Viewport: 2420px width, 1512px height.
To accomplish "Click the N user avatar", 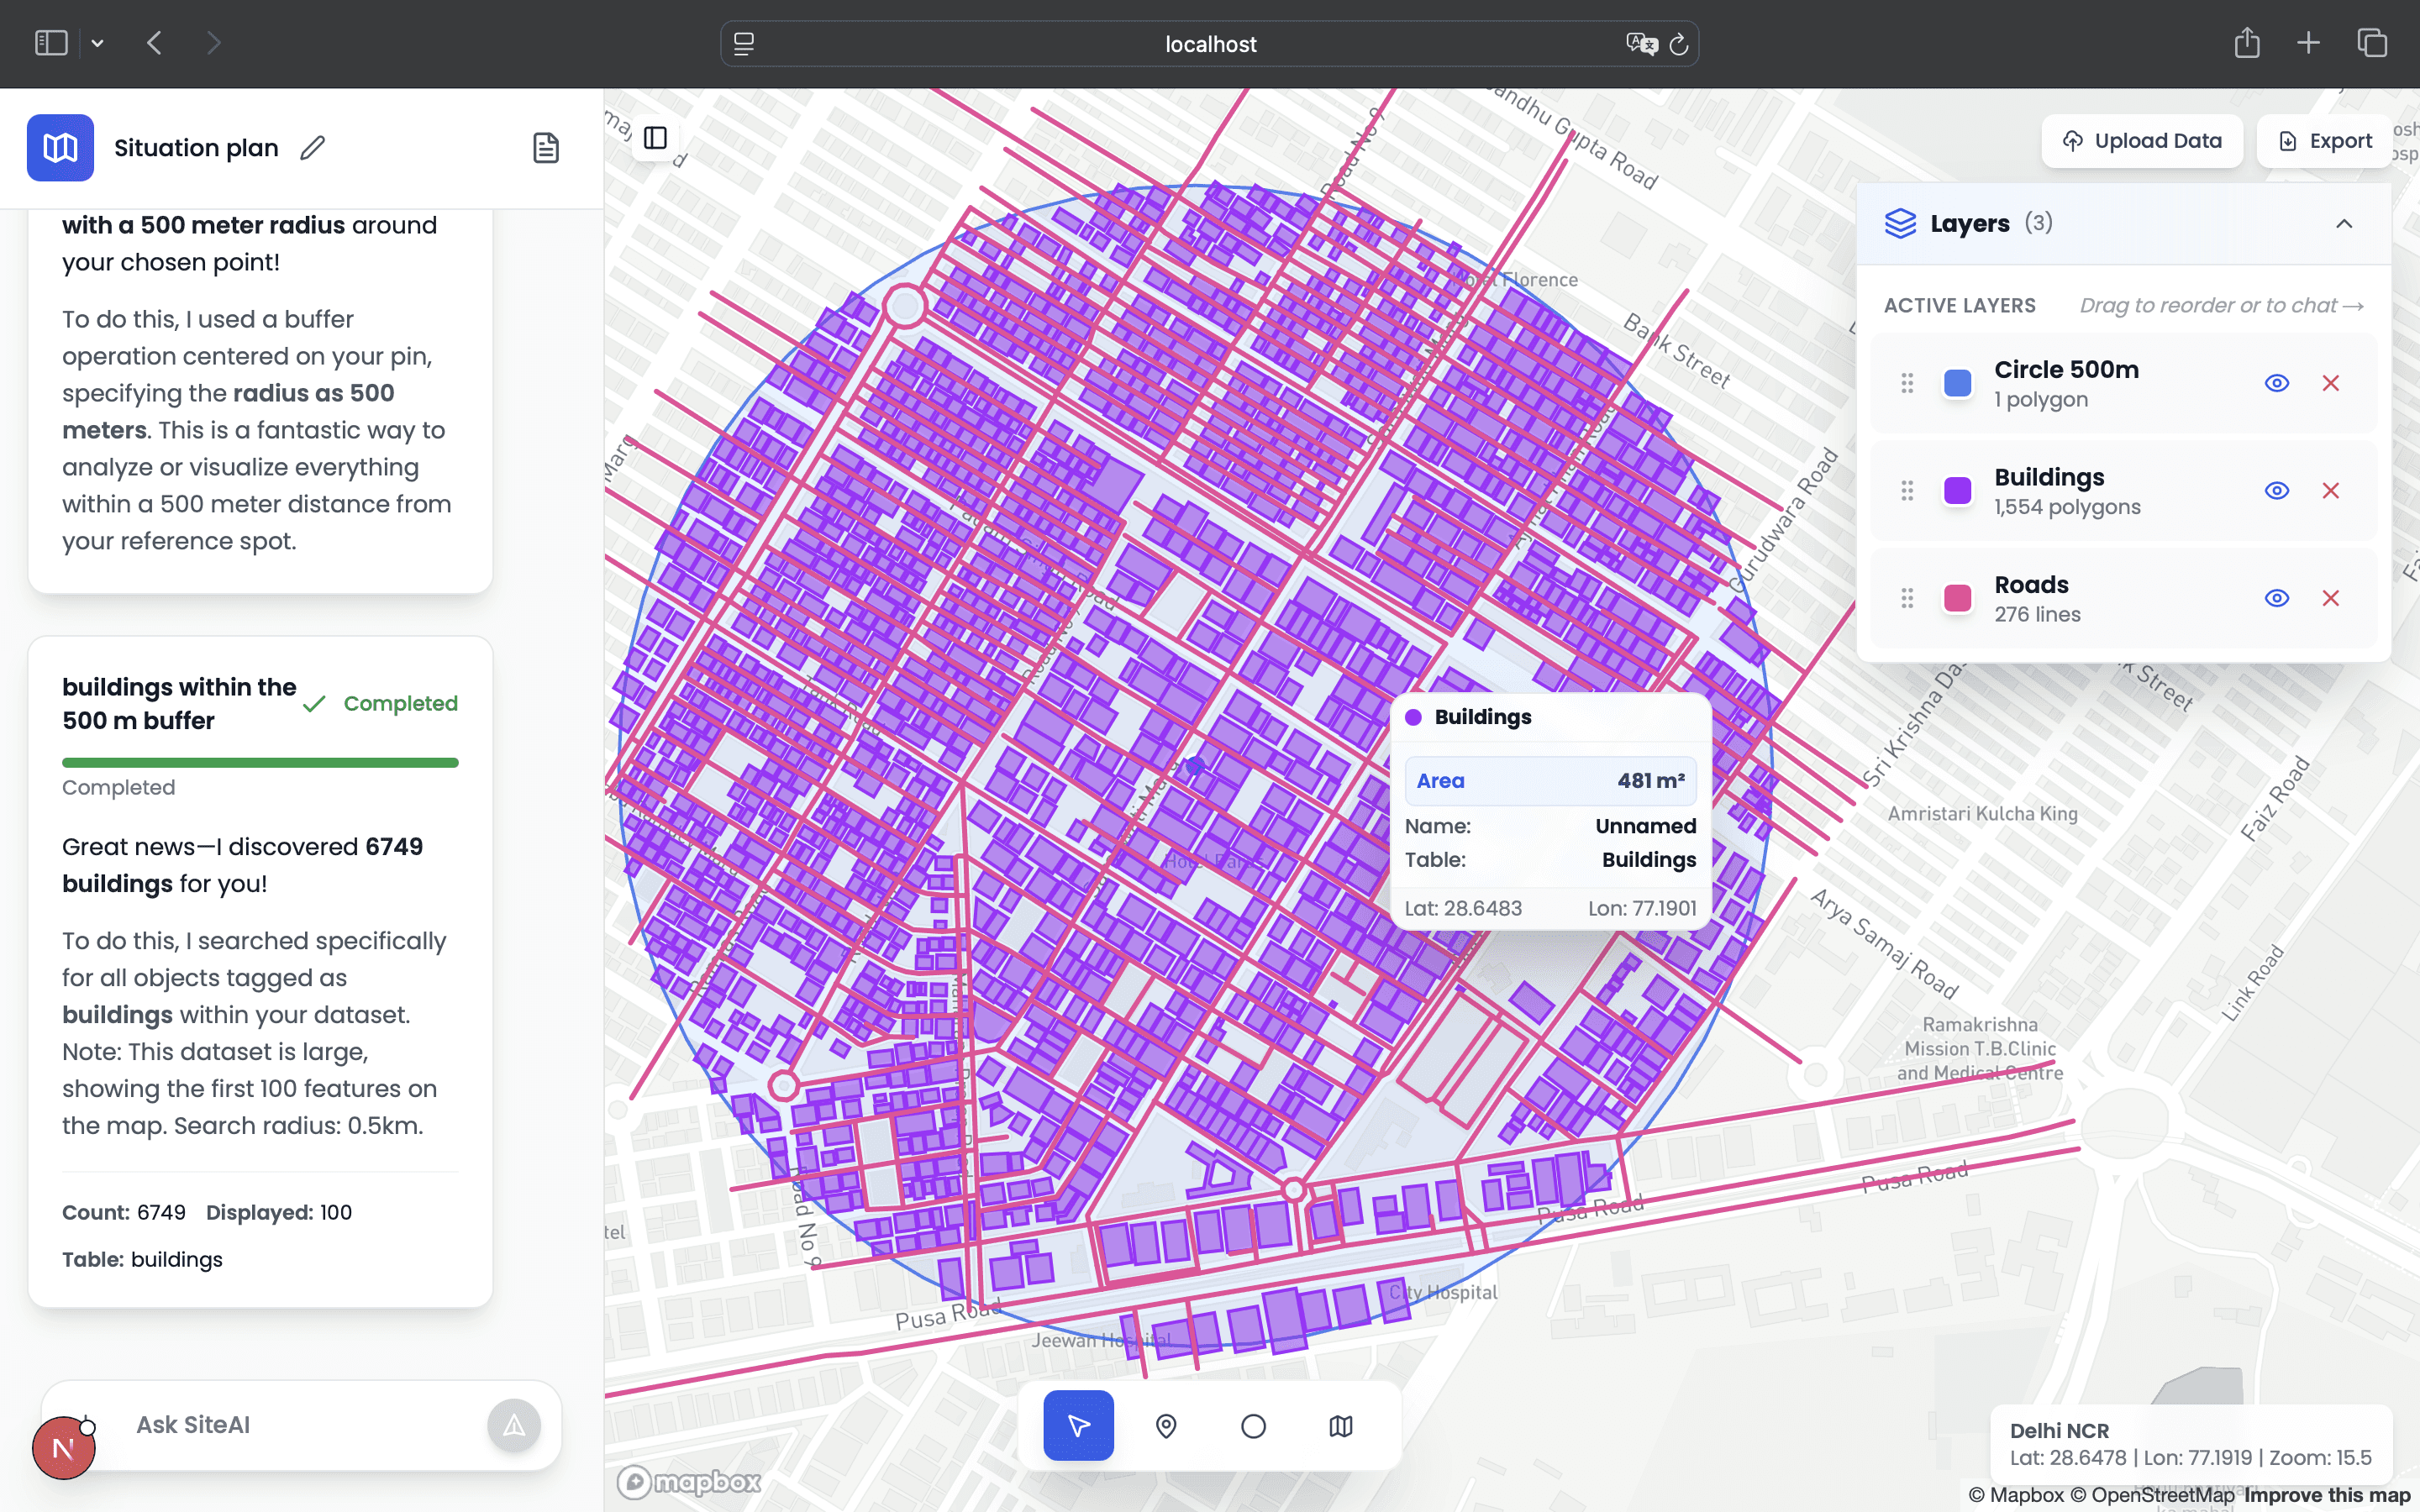I will [x=63, y=1448].
